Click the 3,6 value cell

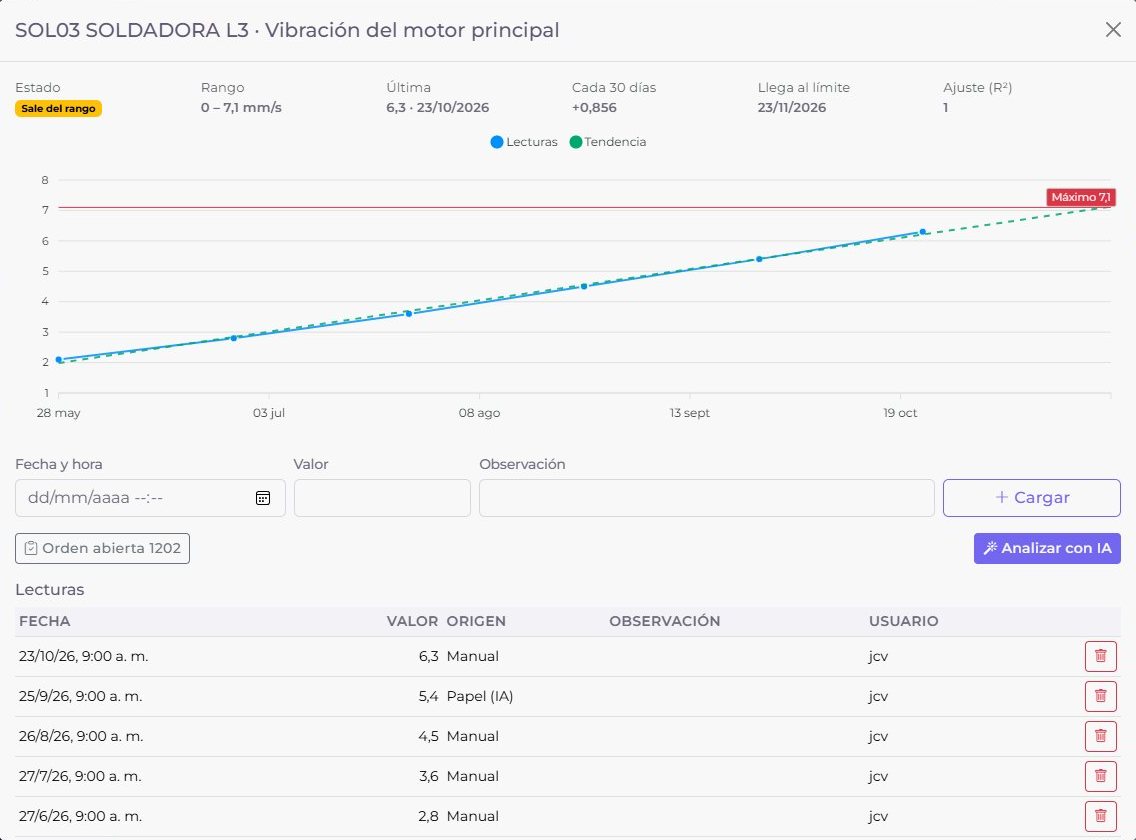coord(428,776)
